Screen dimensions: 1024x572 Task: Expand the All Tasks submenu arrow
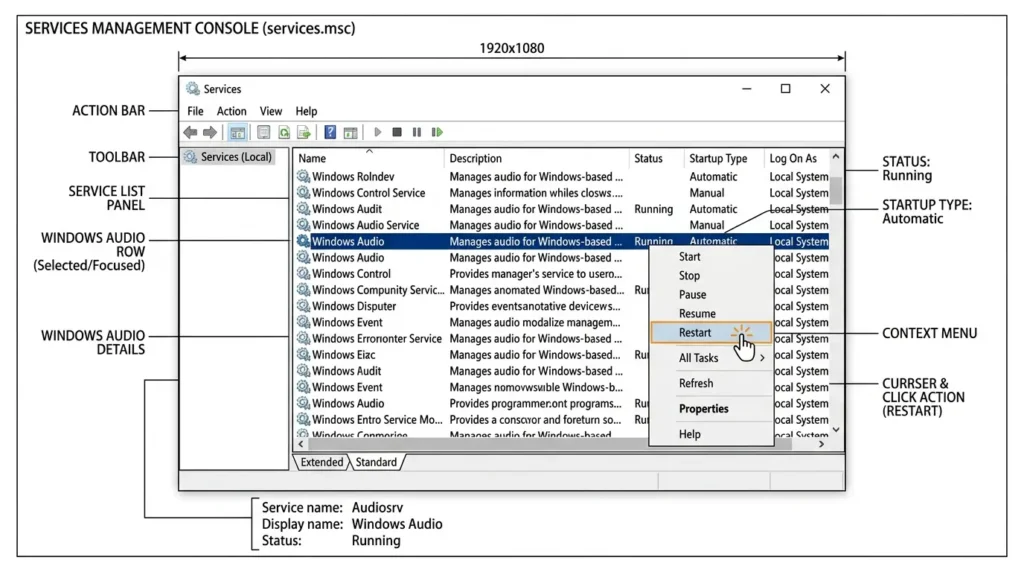pos(762,358)
